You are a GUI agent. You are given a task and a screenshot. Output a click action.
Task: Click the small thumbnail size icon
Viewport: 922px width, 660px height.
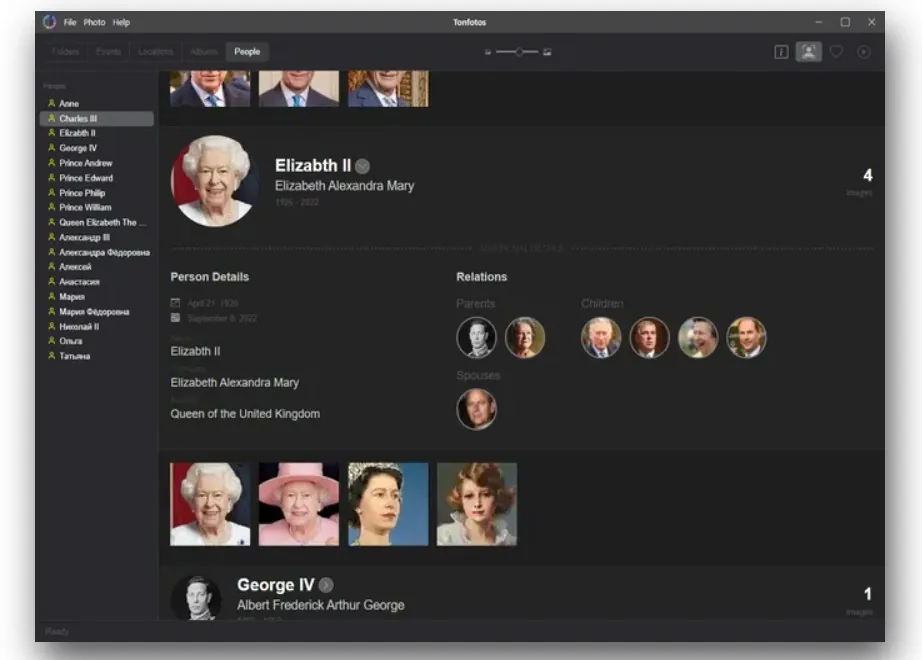pos(487,52)
